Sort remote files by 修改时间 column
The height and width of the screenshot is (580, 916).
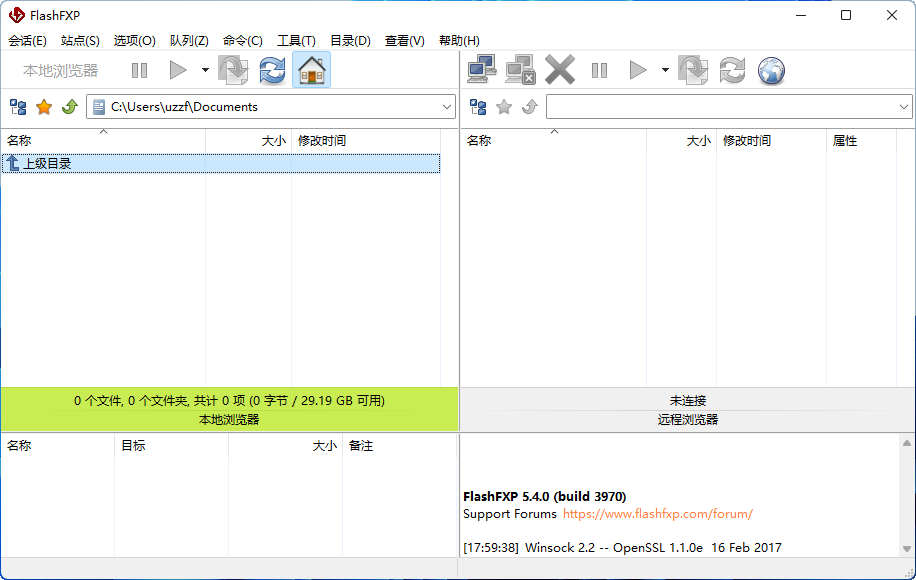[771, 141]
